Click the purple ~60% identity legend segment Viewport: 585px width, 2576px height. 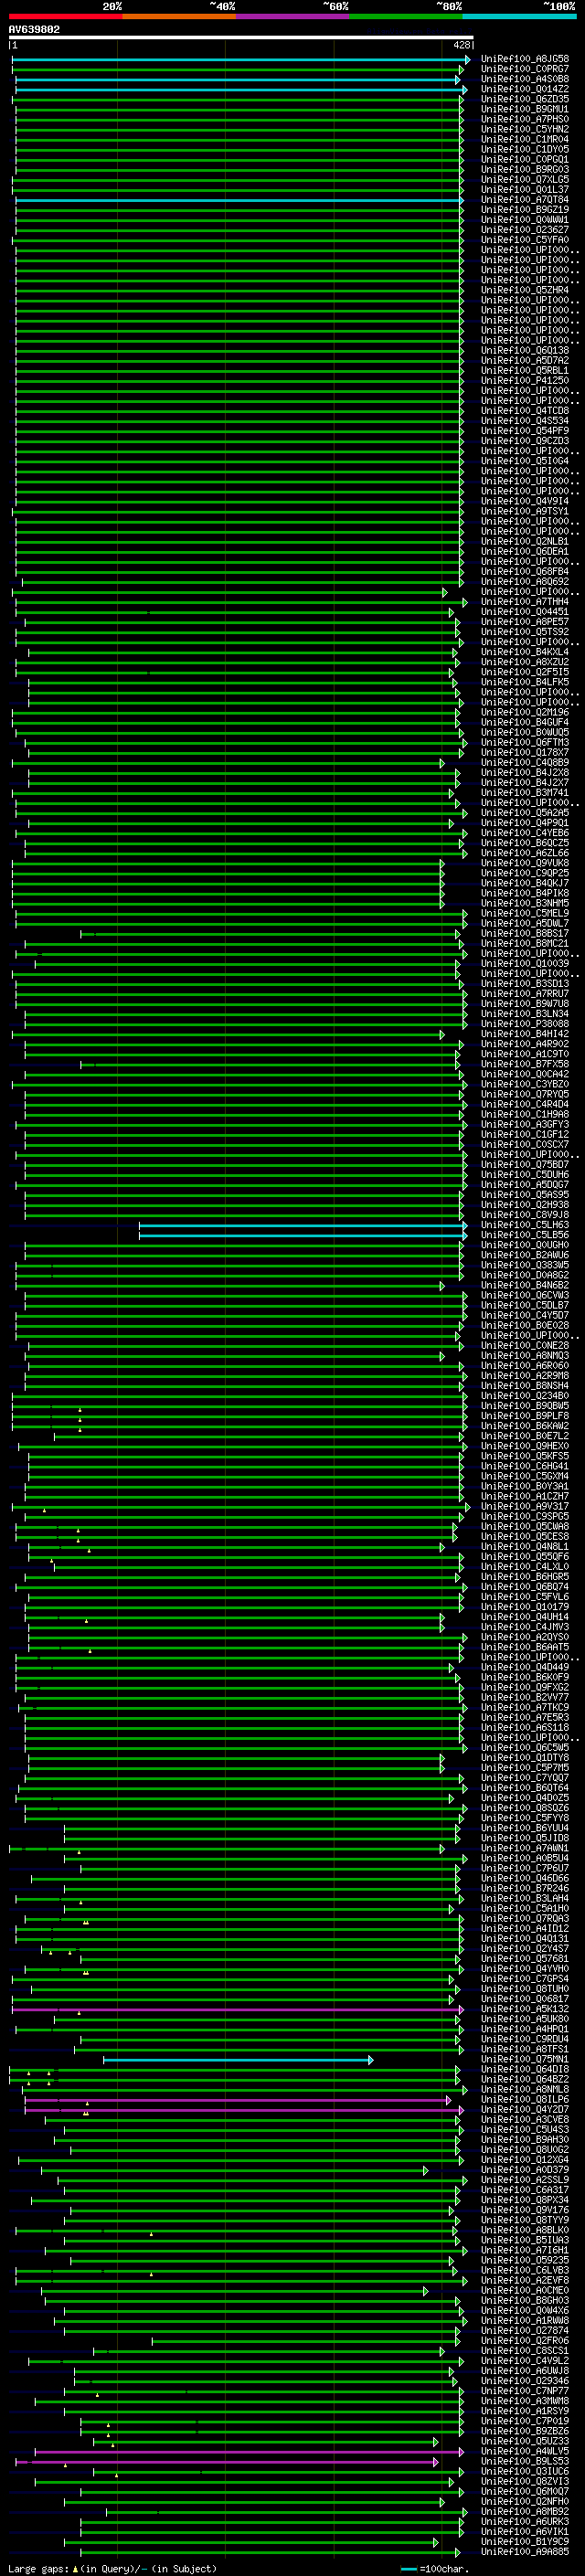[x=293, y=16]
